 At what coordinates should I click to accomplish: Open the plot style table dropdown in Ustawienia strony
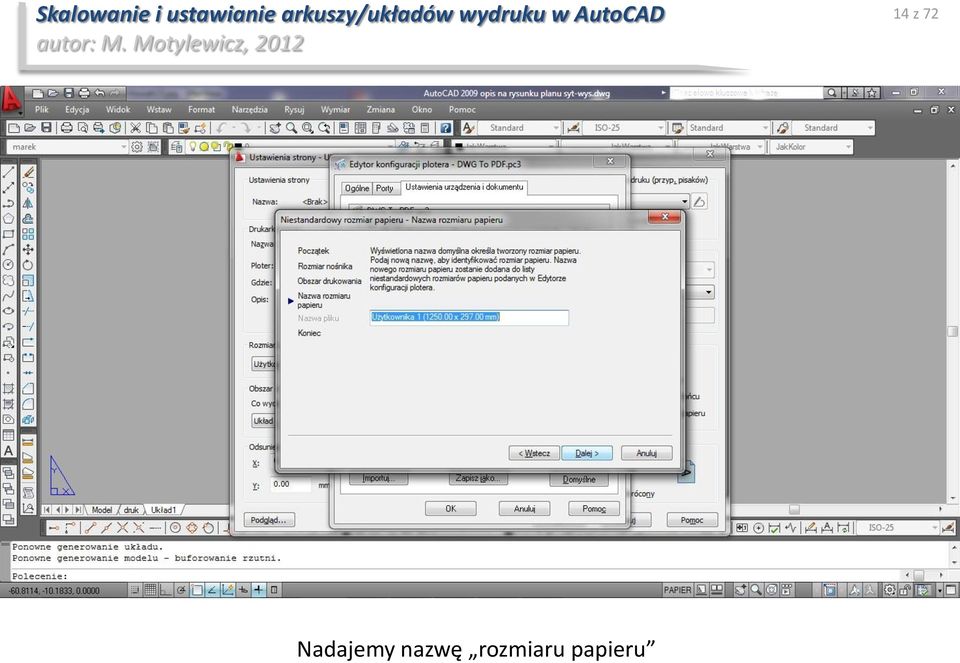[684, 201]
